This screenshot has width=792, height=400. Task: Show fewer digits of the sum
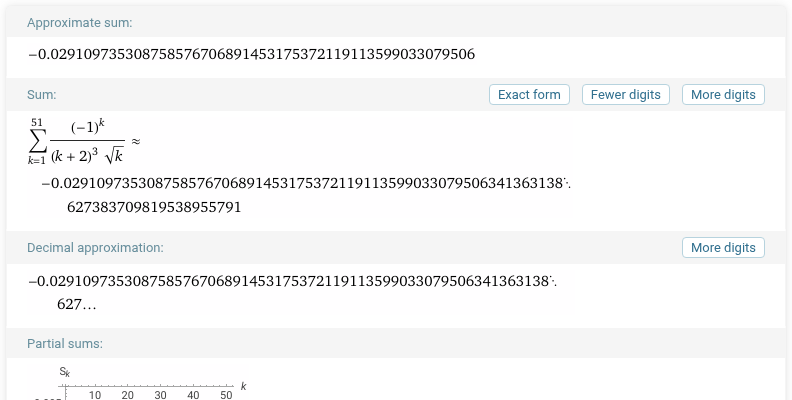point(625,94)
